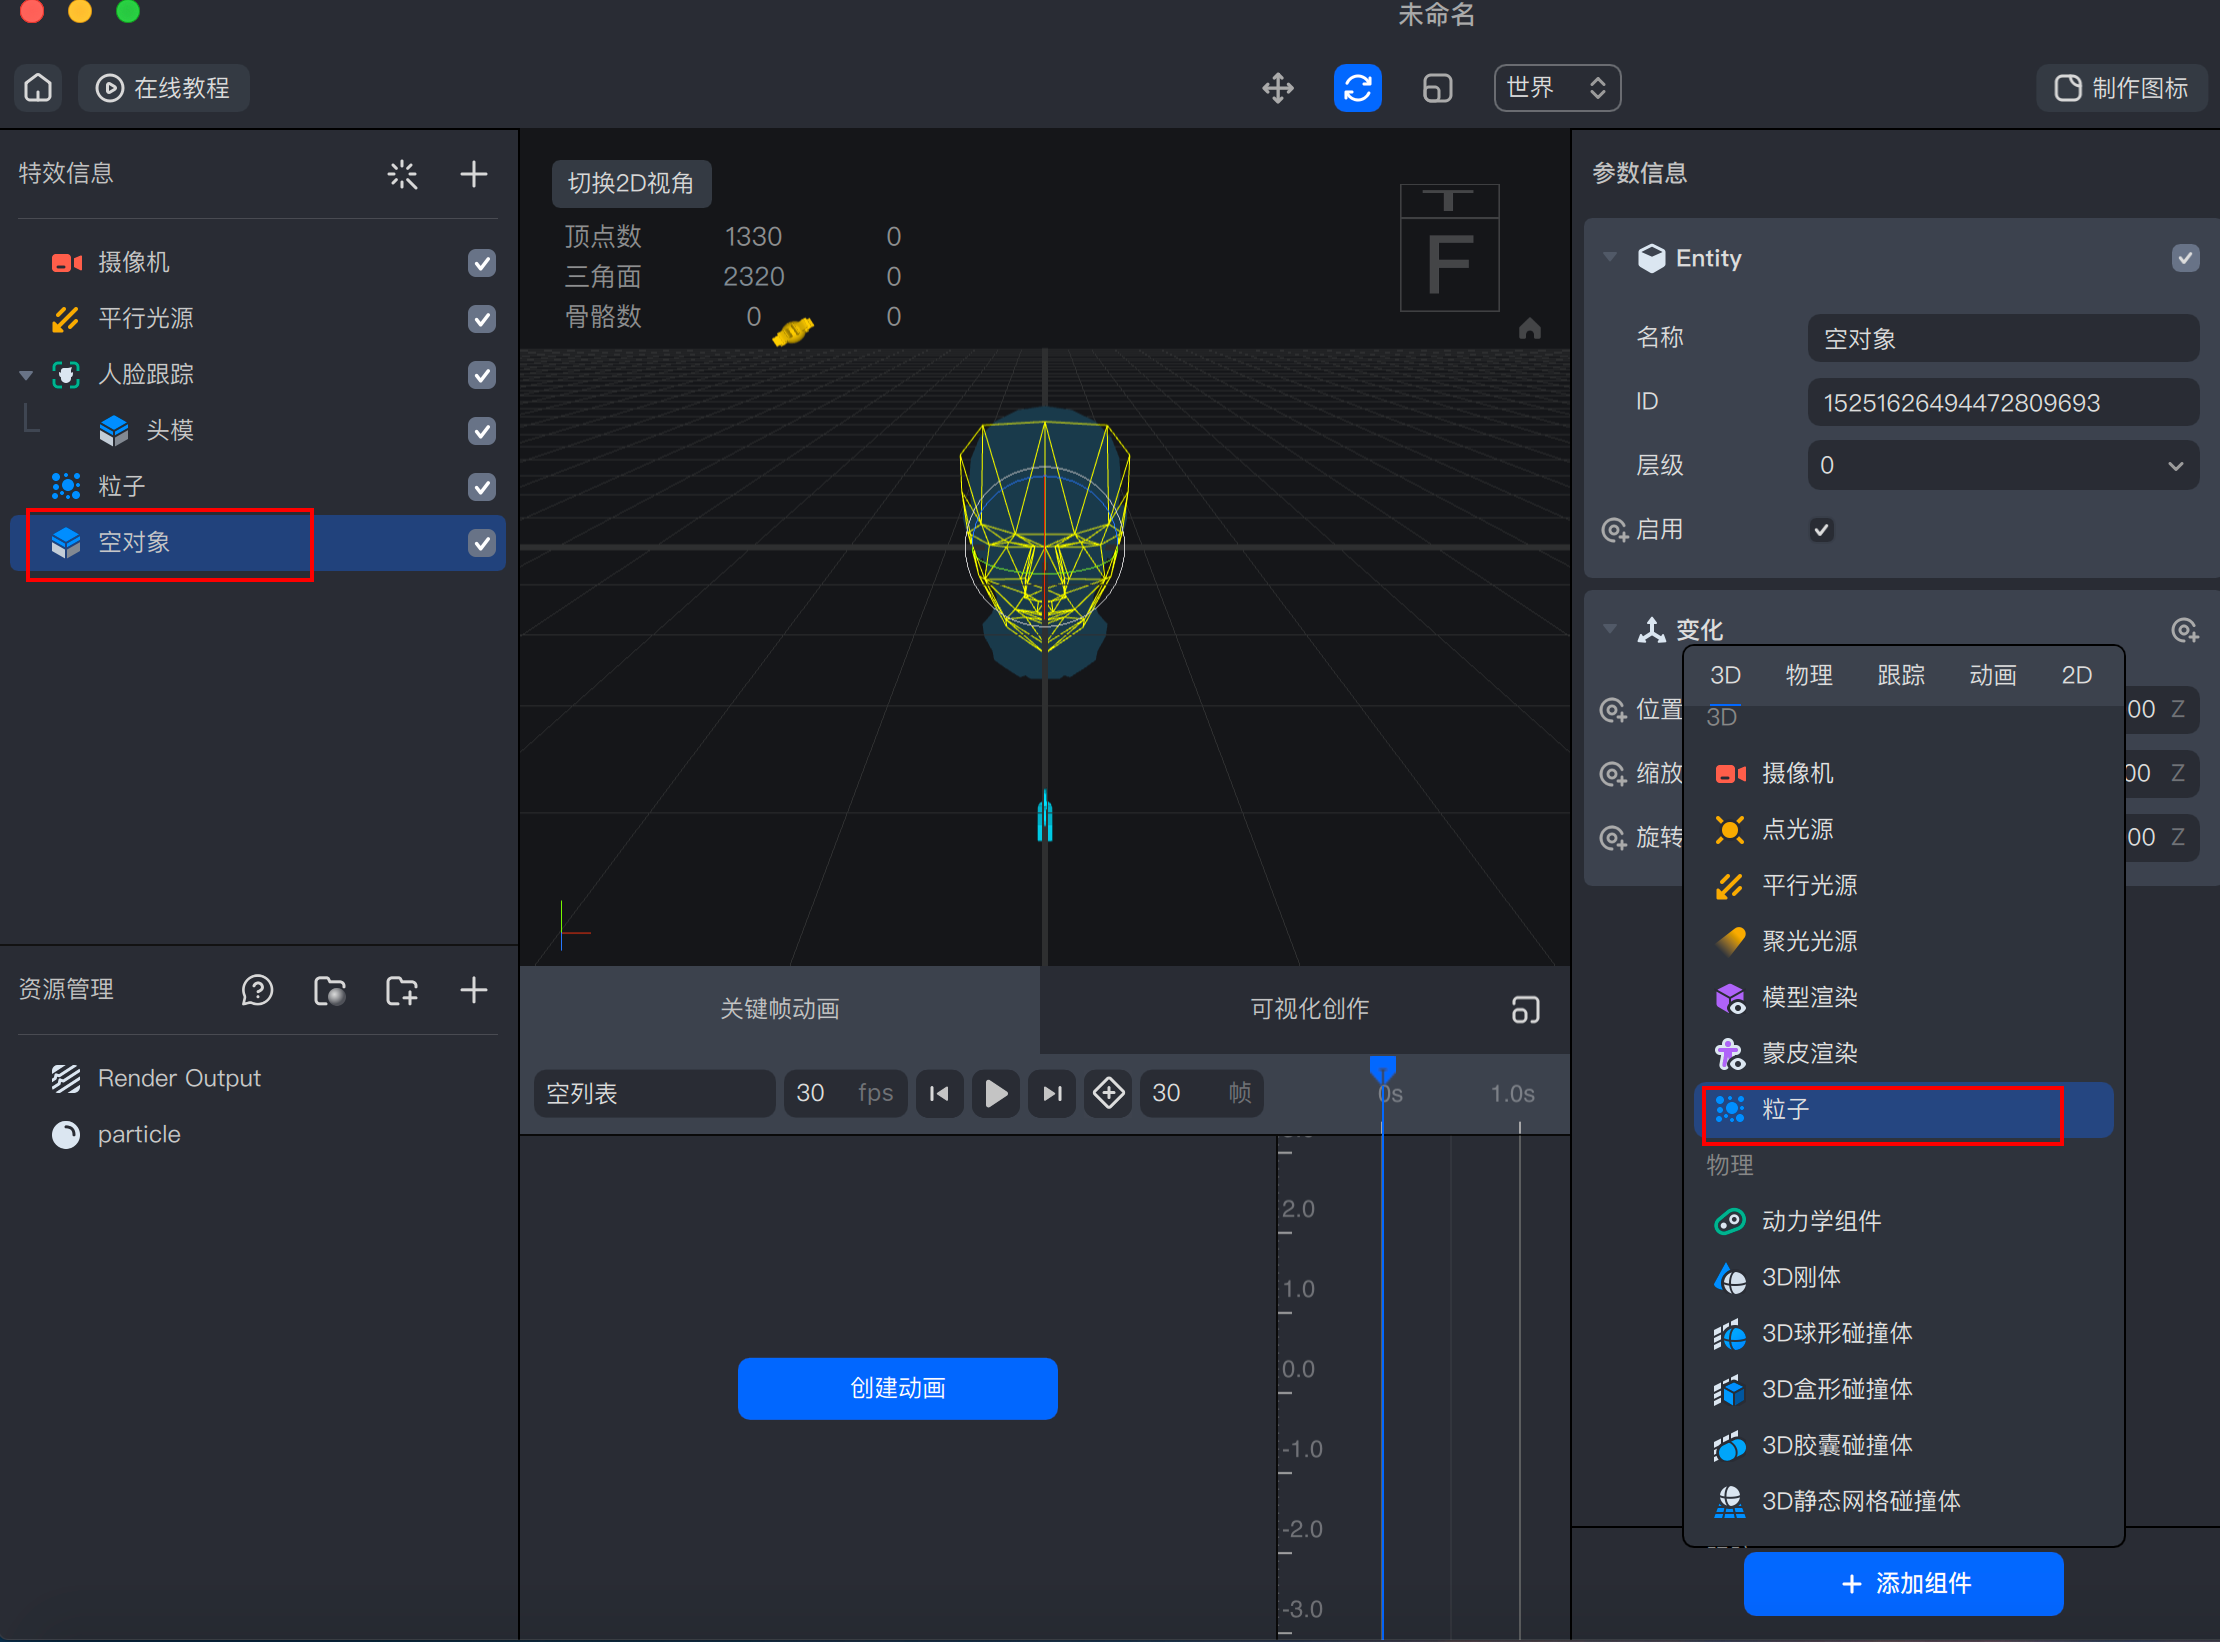Viewport: 2220px width, 1642px height.
Task: Click the home icon in top toolbar
Action: (38, 88)
